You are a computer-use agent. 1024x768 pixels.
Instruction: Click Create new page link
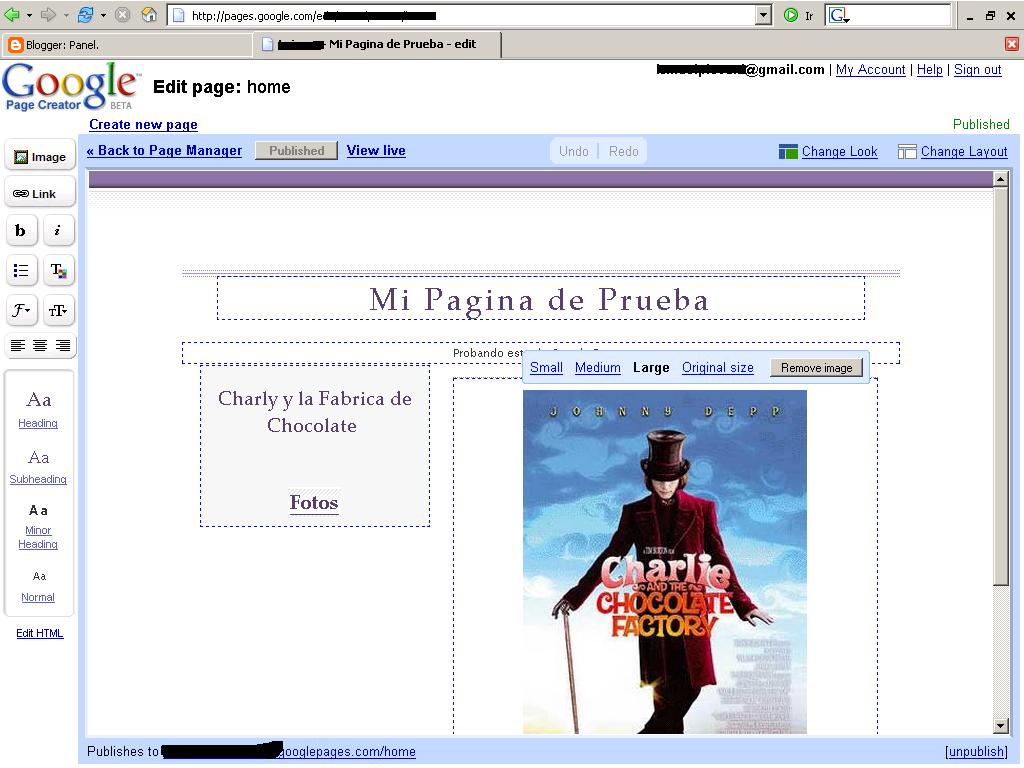coord(143,125)
